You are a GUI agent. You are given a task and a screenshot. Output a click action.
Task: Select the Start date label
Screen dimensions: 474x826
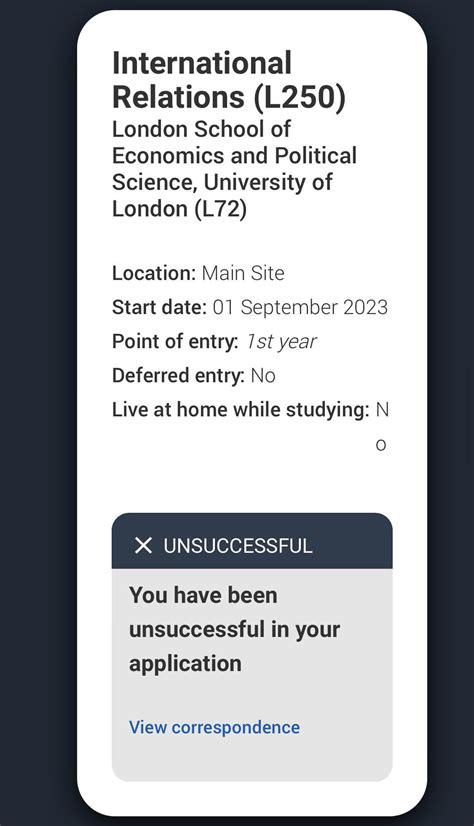[x=160, y=307]
